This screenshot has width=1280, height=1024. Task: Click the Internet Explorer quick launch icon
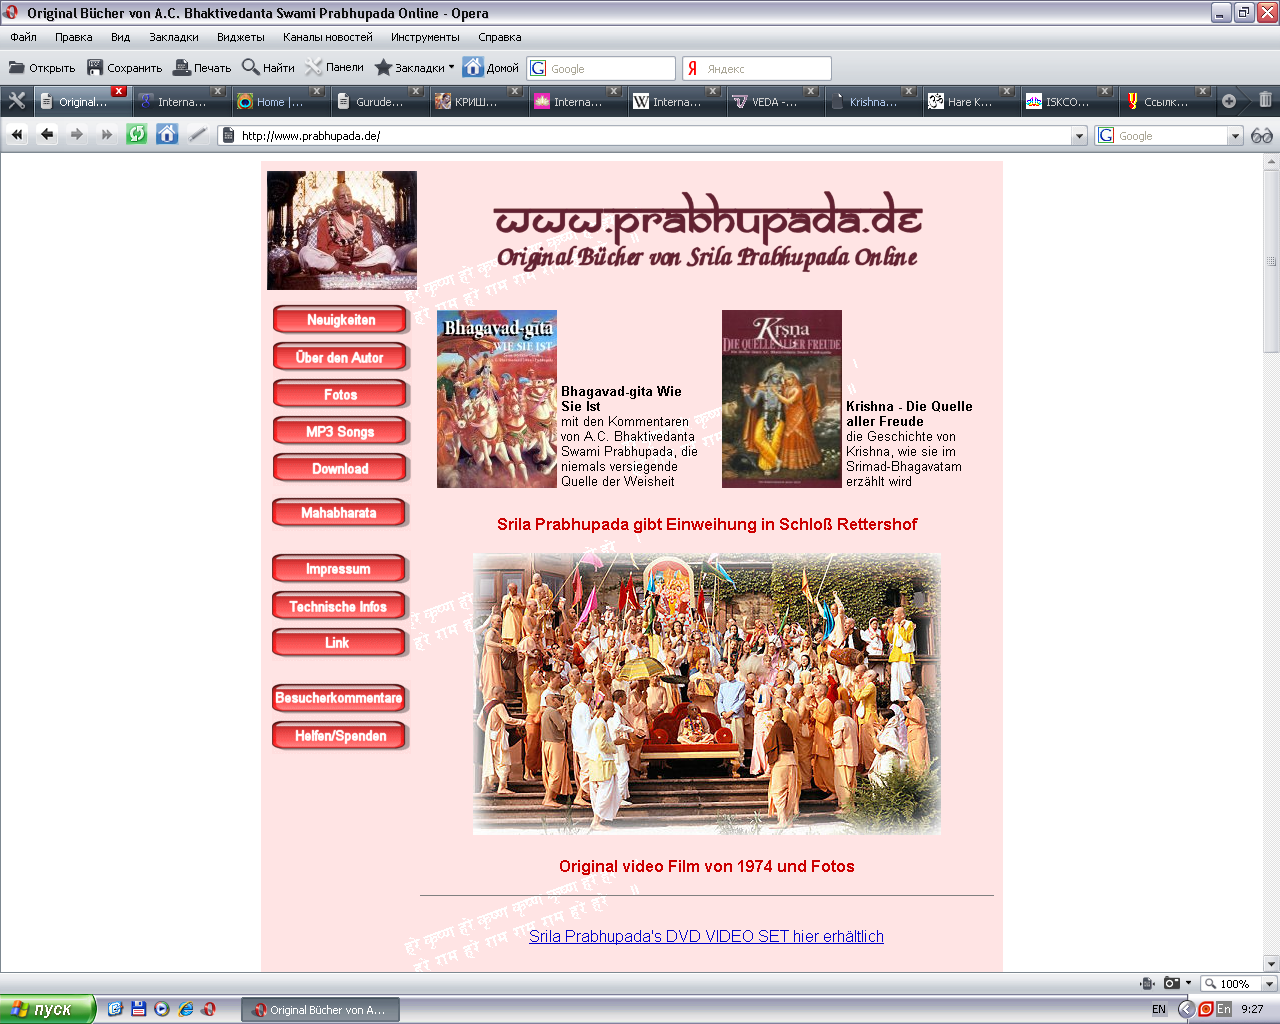tap(185, 1009)
